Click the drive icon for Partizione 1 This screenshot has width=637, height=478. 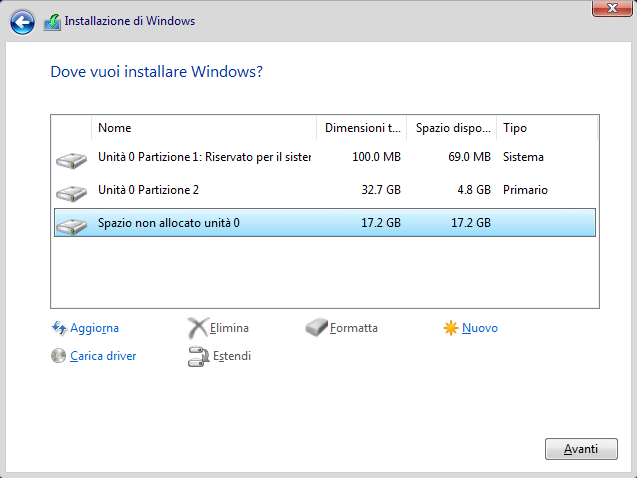click(72, 160)
